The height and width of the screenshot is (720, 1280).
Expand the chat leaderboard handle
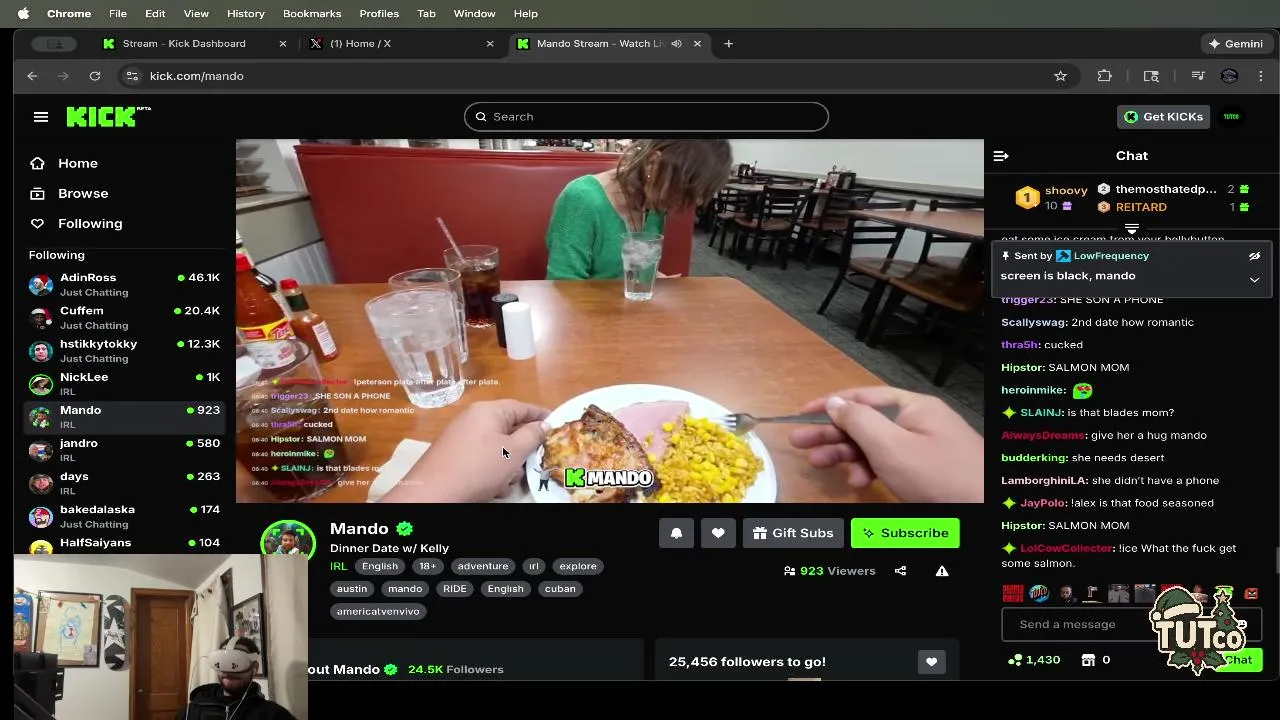click(1132, 229)
